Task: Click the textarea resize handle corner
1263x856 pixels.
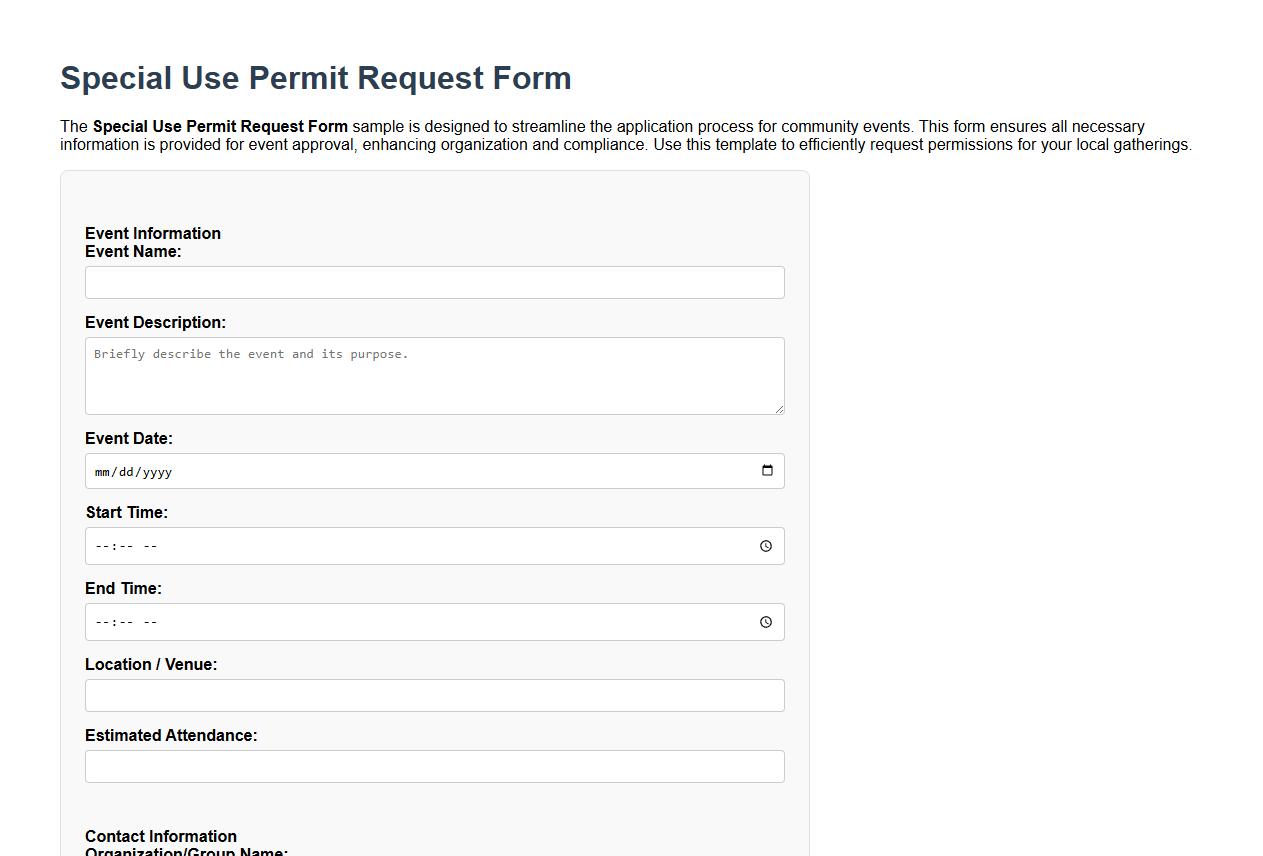Action: [x=780, y=408]
